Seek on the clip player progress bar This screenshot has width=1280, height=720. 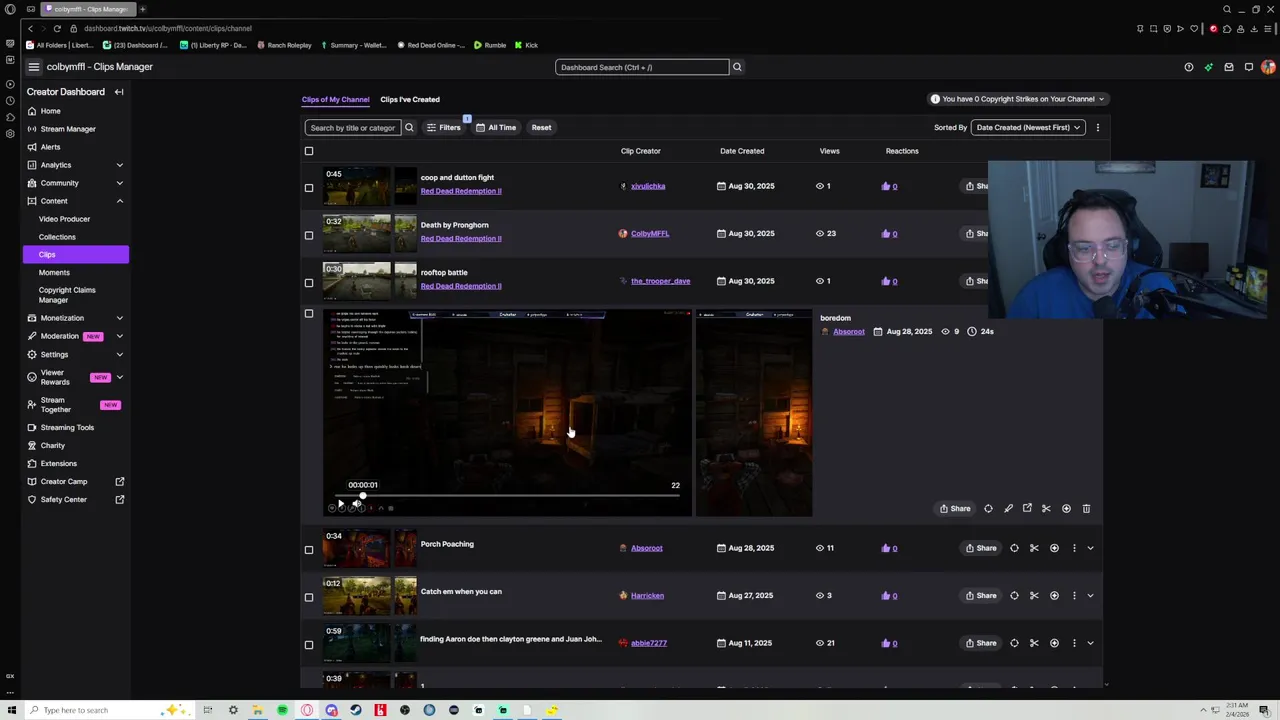507,496
